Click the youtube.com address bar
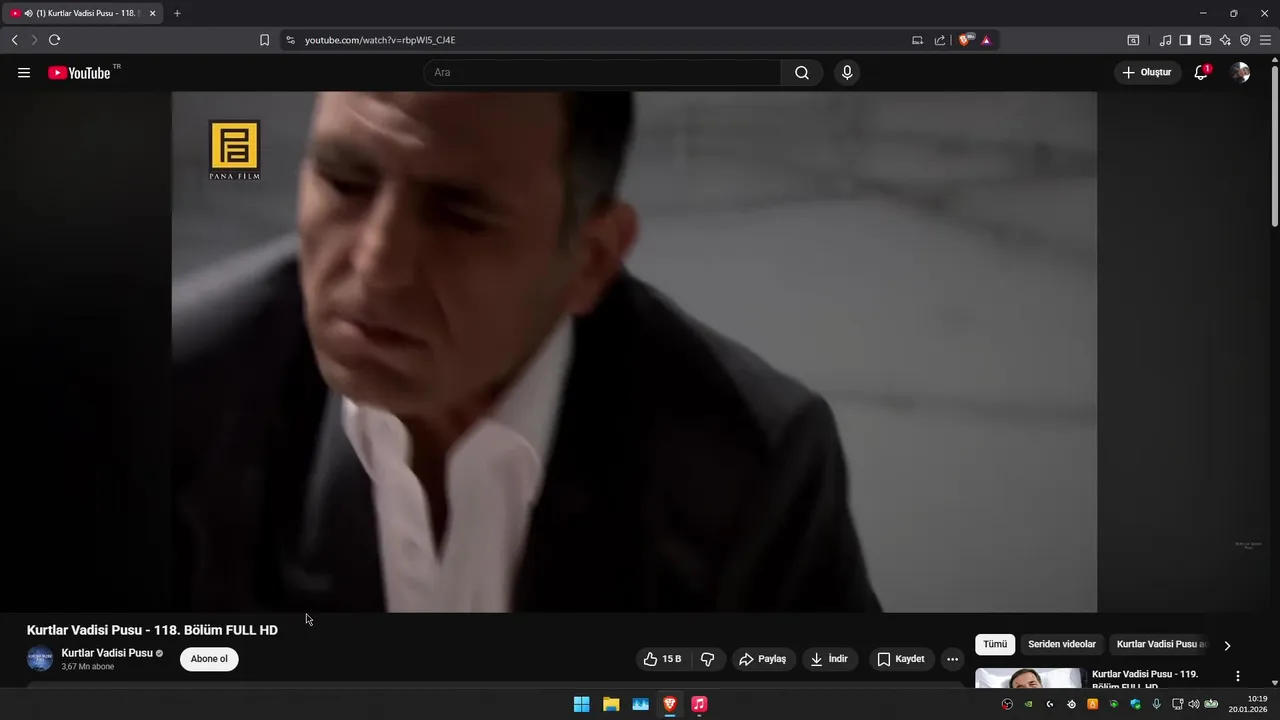The width and height of the screenshot is (1280, 720). [600, 40]
